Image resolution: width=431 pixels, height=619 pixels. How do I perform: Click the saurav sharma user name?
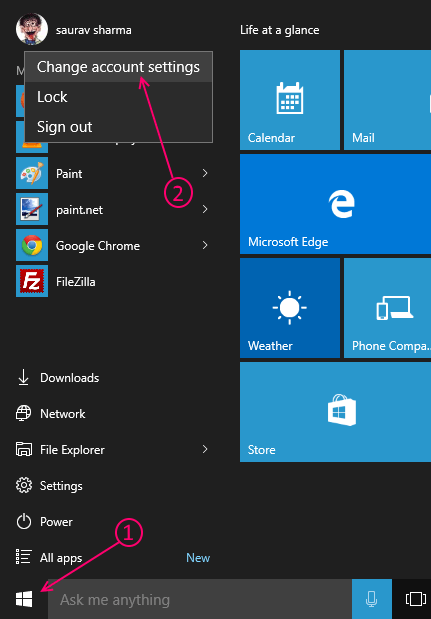(x=94, y=30)
